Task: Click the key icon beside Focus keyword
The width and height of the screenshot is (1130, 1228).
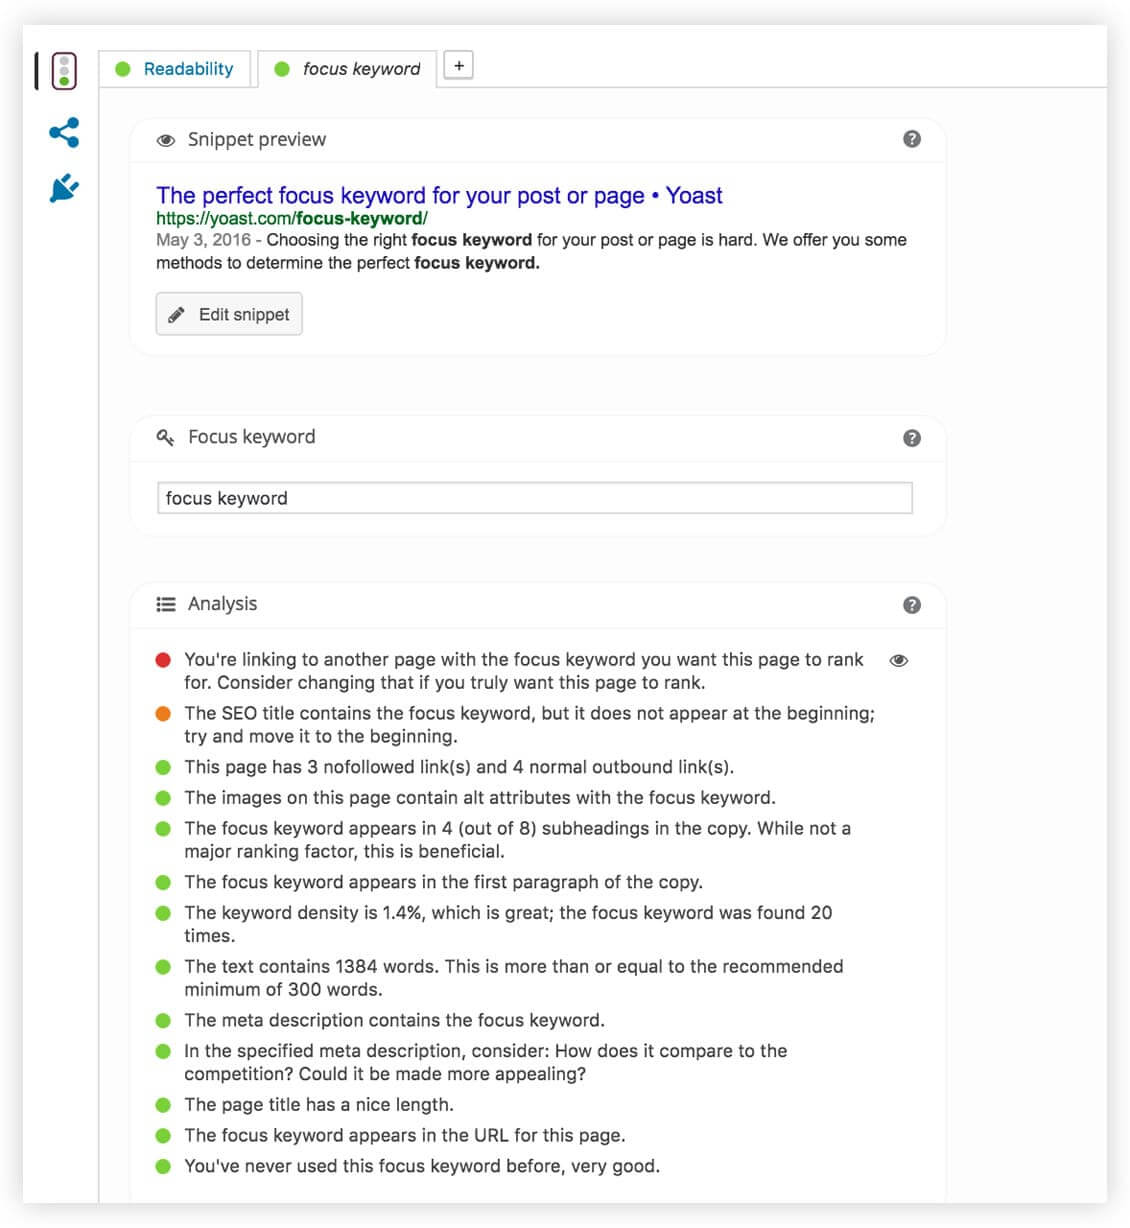Action: 166,438
